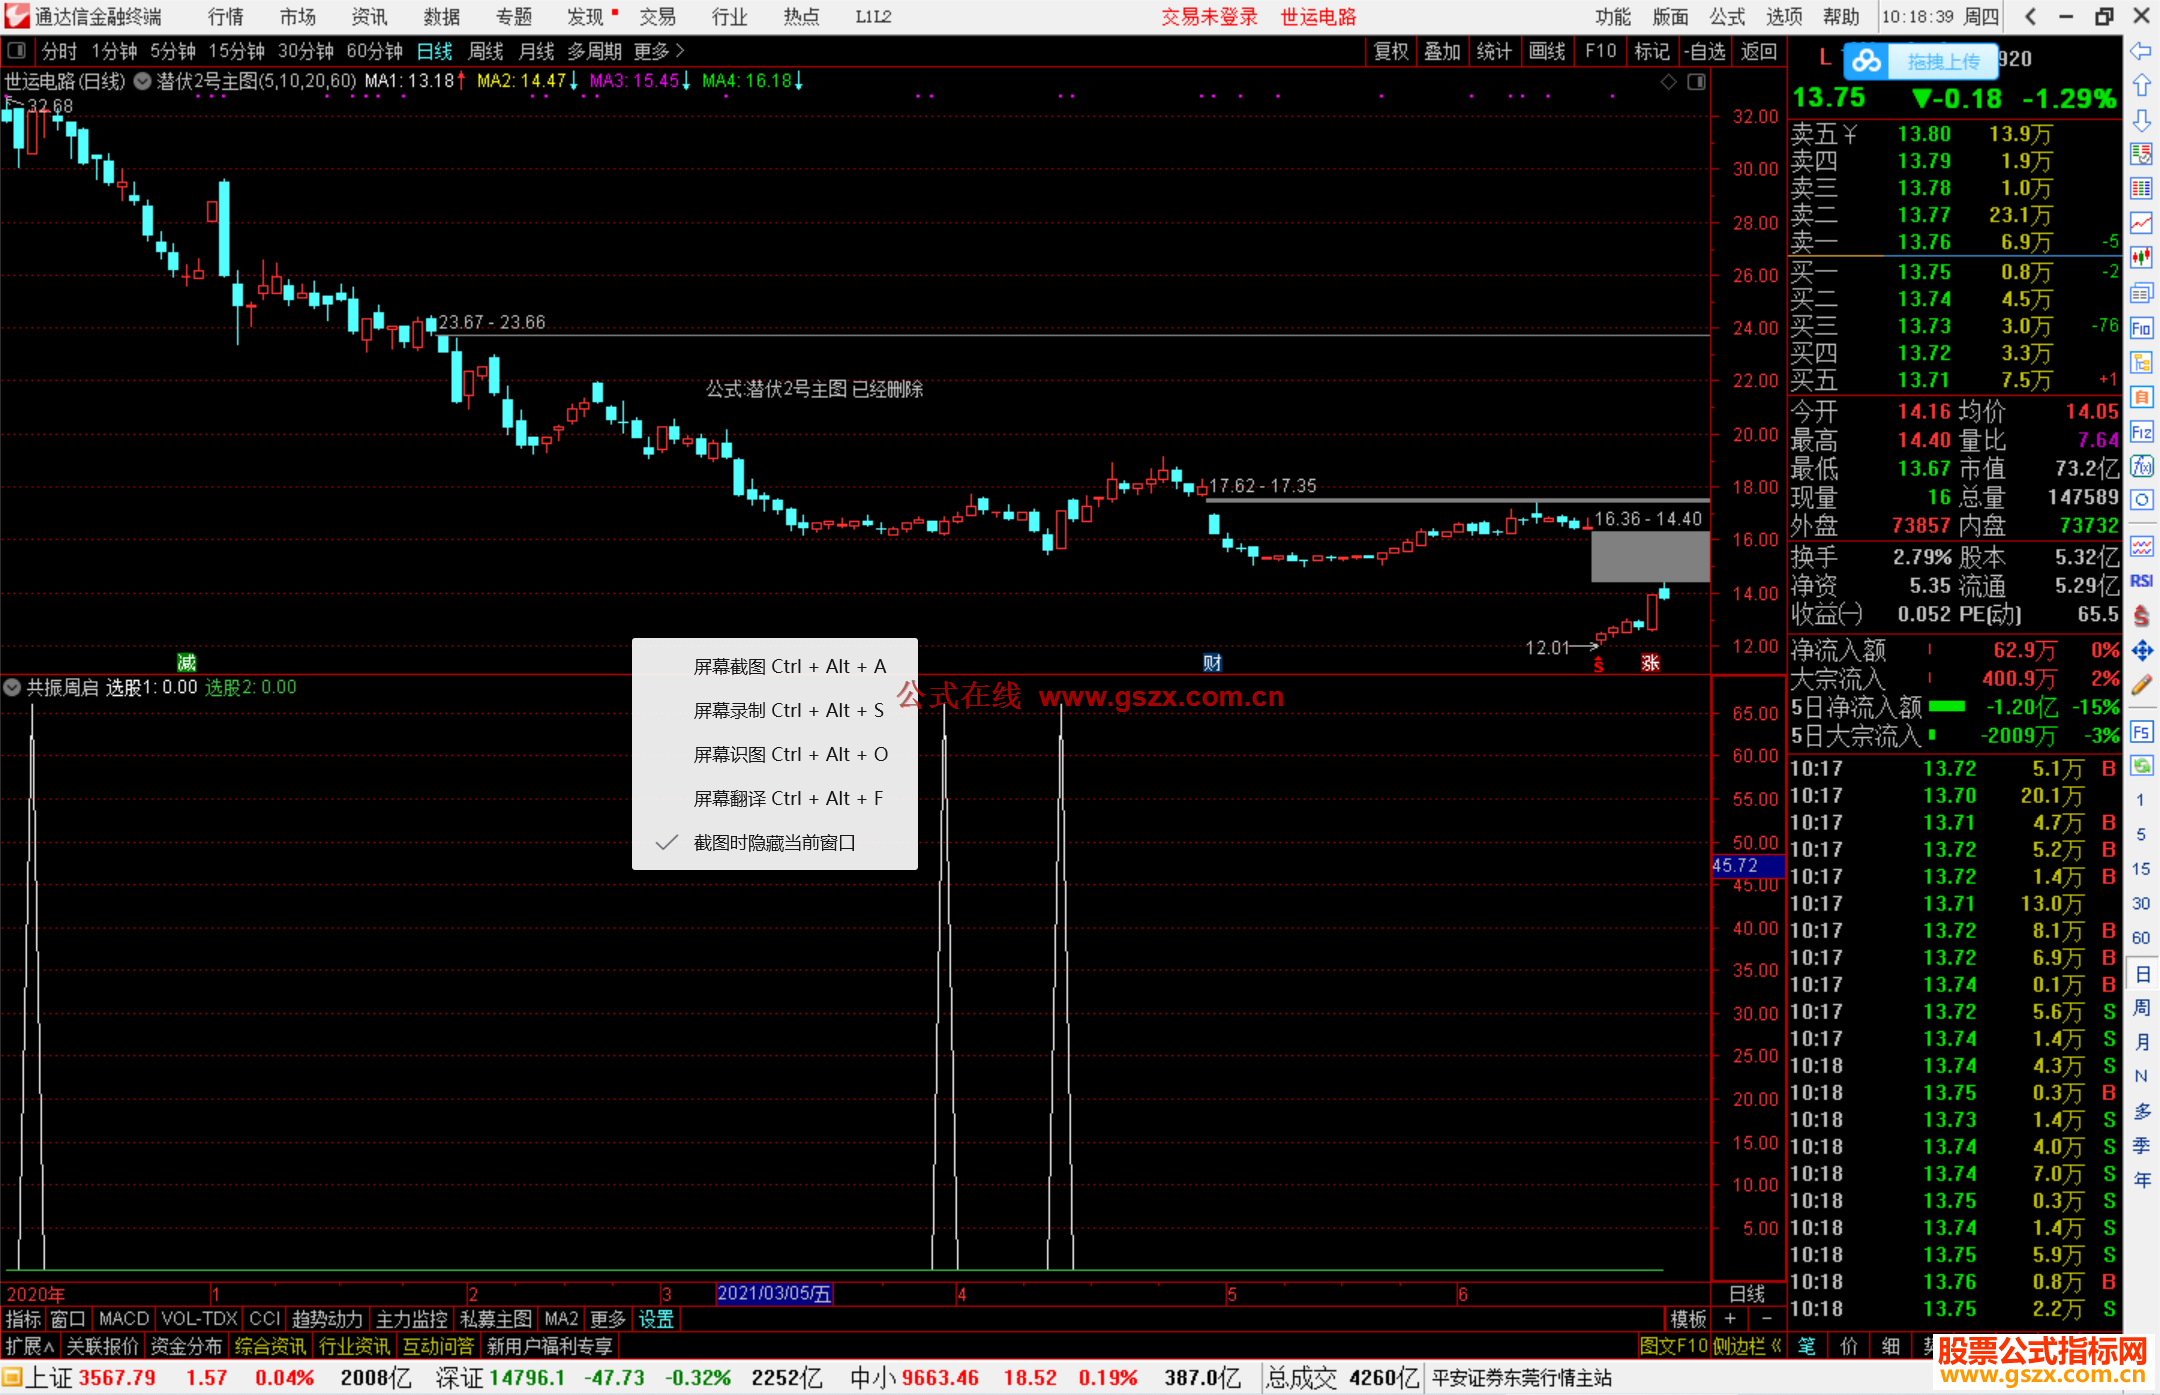
Task: Click the RSI indicator icon
Action: click(x=2141, y=581)
